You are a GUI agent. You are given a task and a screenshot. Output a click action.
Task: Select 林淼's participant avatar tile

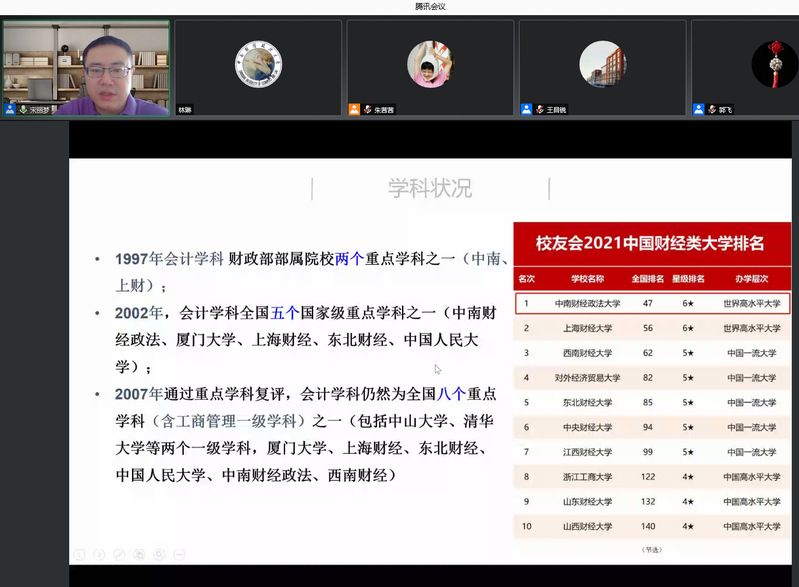pos(258,64)
